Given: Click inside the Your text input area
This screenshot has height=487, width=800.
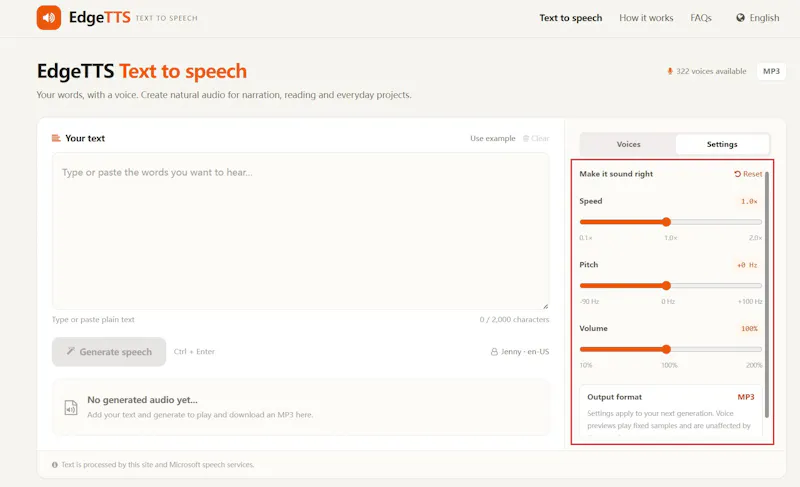Looking at the screenshot, I should pyautogui.click(x=301, y=231).
